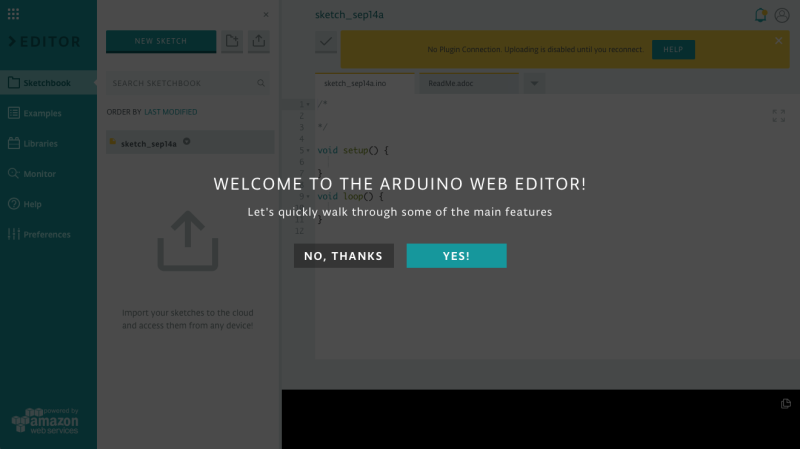The height and width of the screenshot is (449, 800).
Task: Click the 'void loop() {' code line
Action: [350, 196]
